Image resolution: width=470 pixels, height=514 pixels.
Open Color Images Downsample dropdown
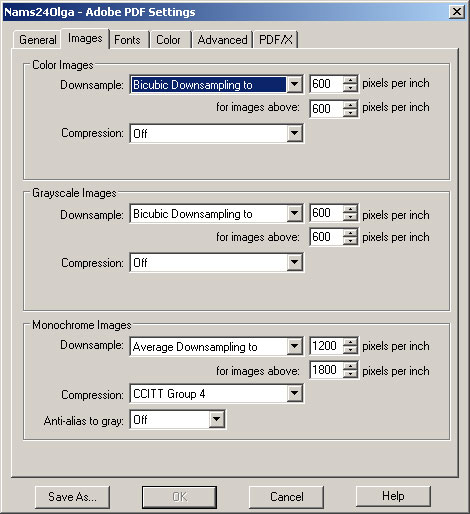tap(216, 85)
